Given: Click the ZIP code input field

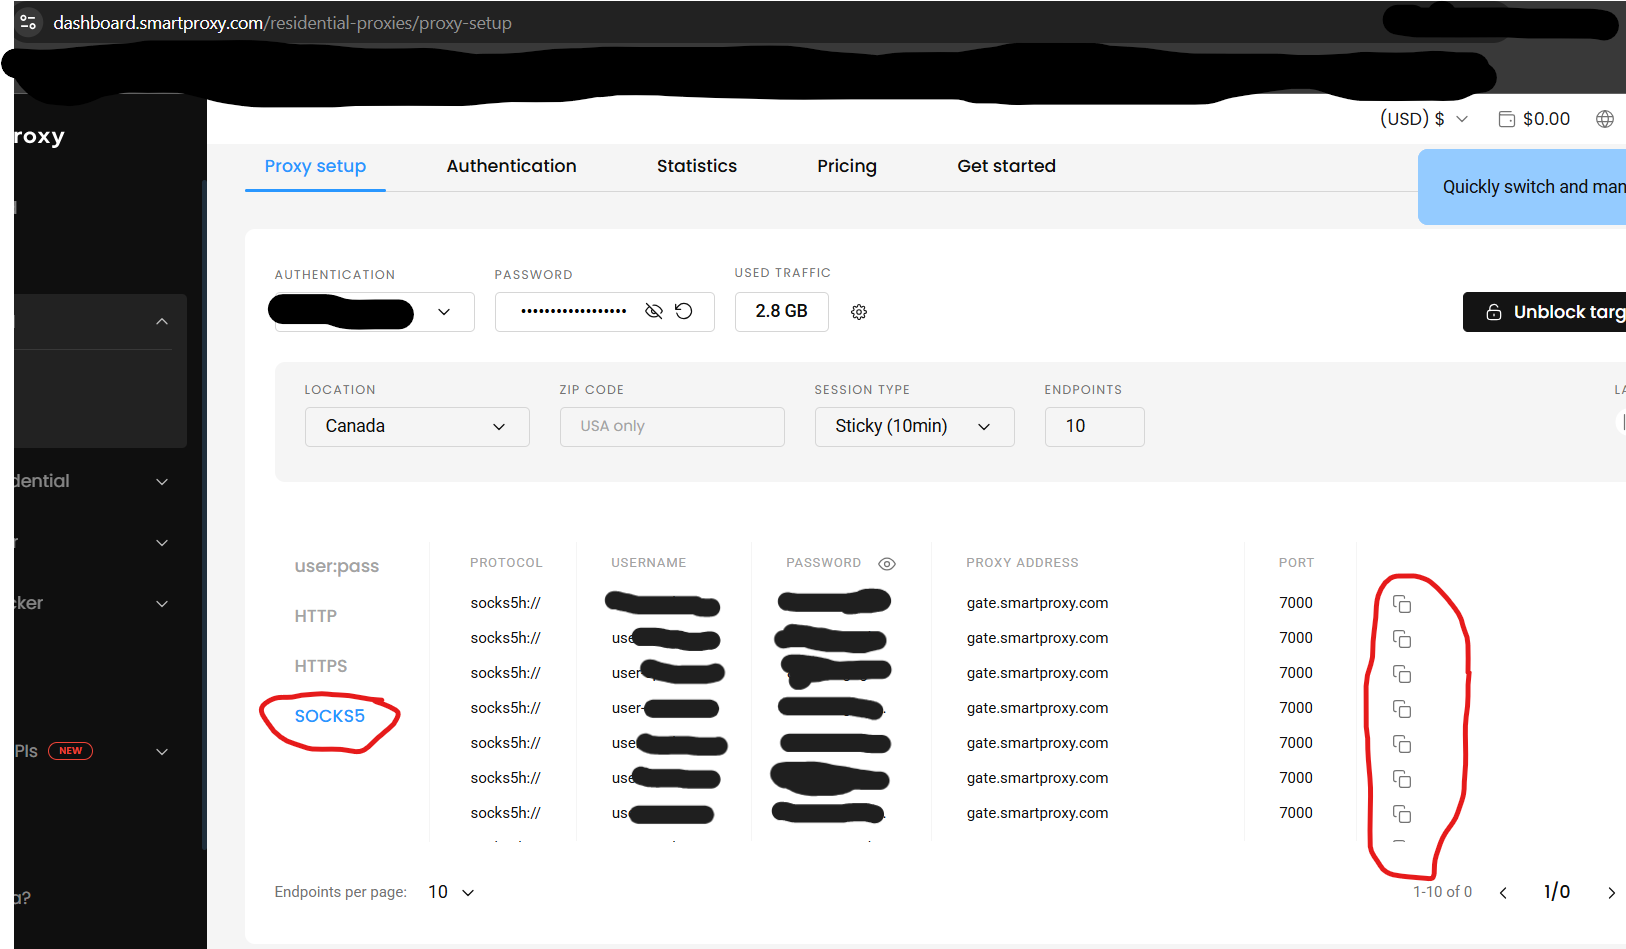Looking at the screenshot, I should point(671,426).
